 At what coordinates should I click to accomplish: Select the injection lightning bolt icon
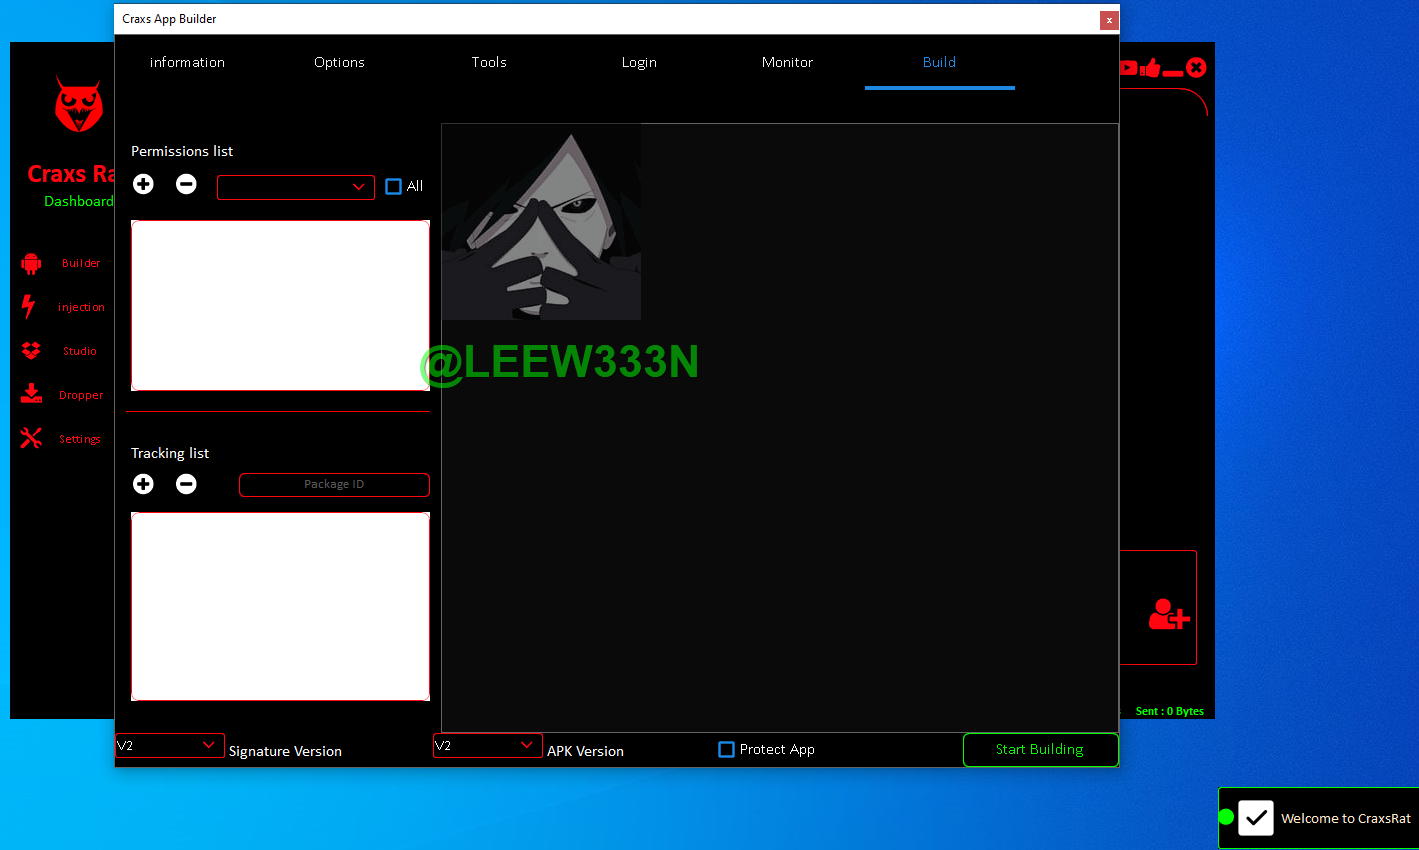[29, 306]
